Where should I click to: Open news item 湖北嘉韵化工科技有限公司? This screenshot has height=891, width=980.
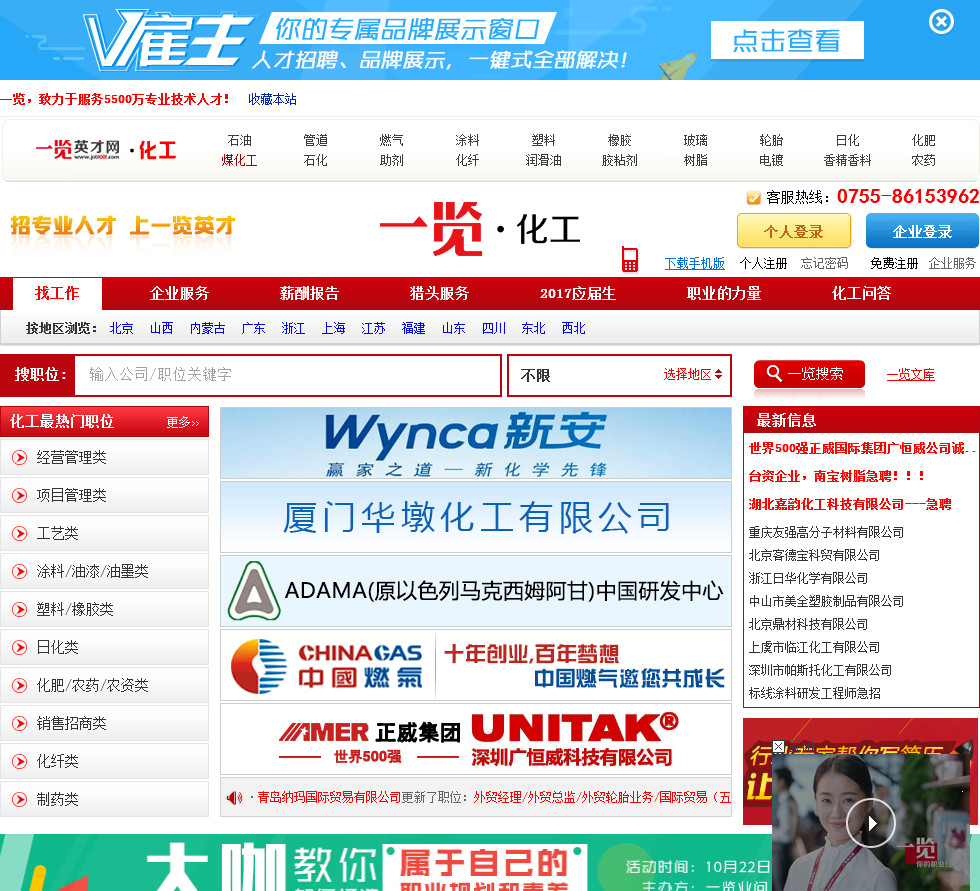[850, 504]
